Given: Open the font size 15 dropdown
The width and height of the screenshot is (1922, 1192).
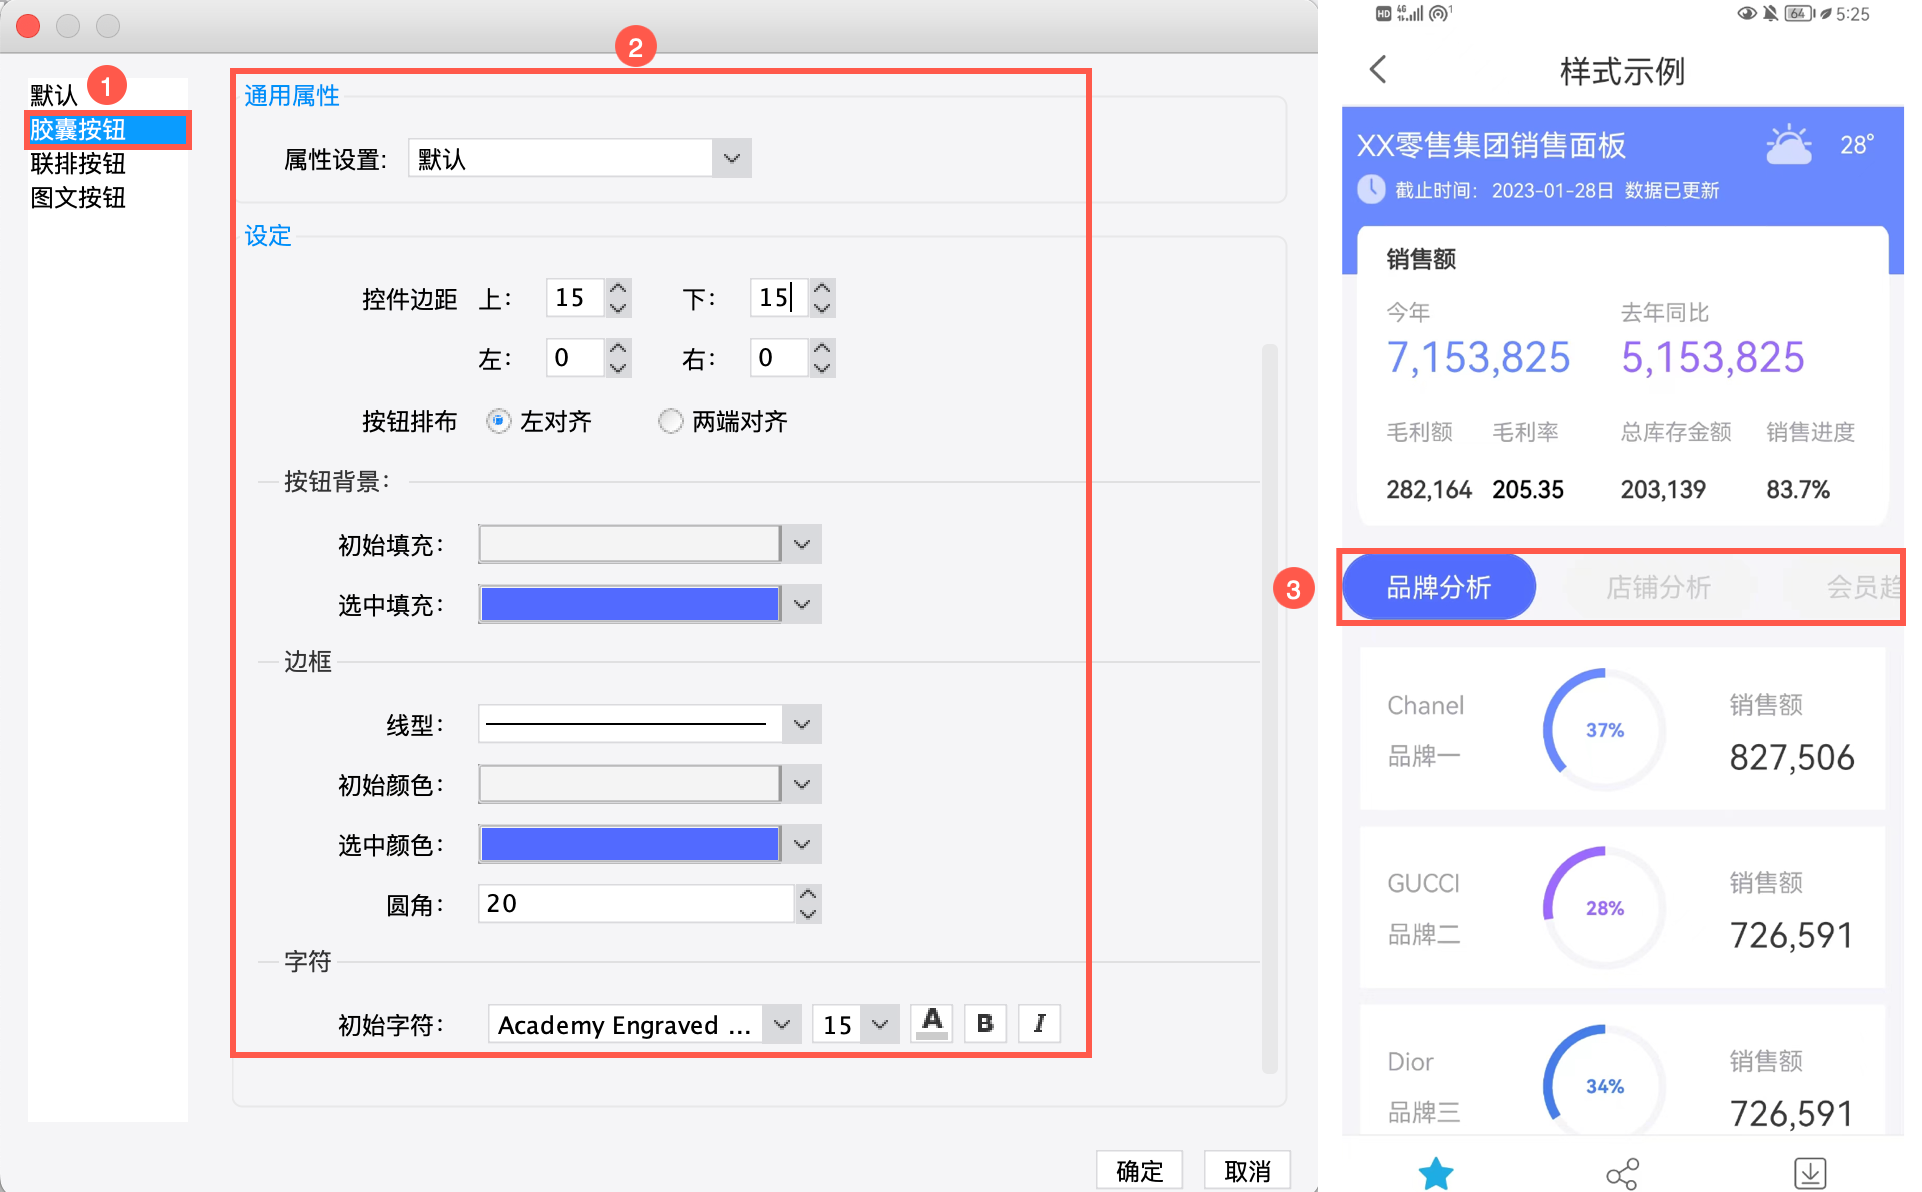Looking at the screenshot, I should 879,1024.
